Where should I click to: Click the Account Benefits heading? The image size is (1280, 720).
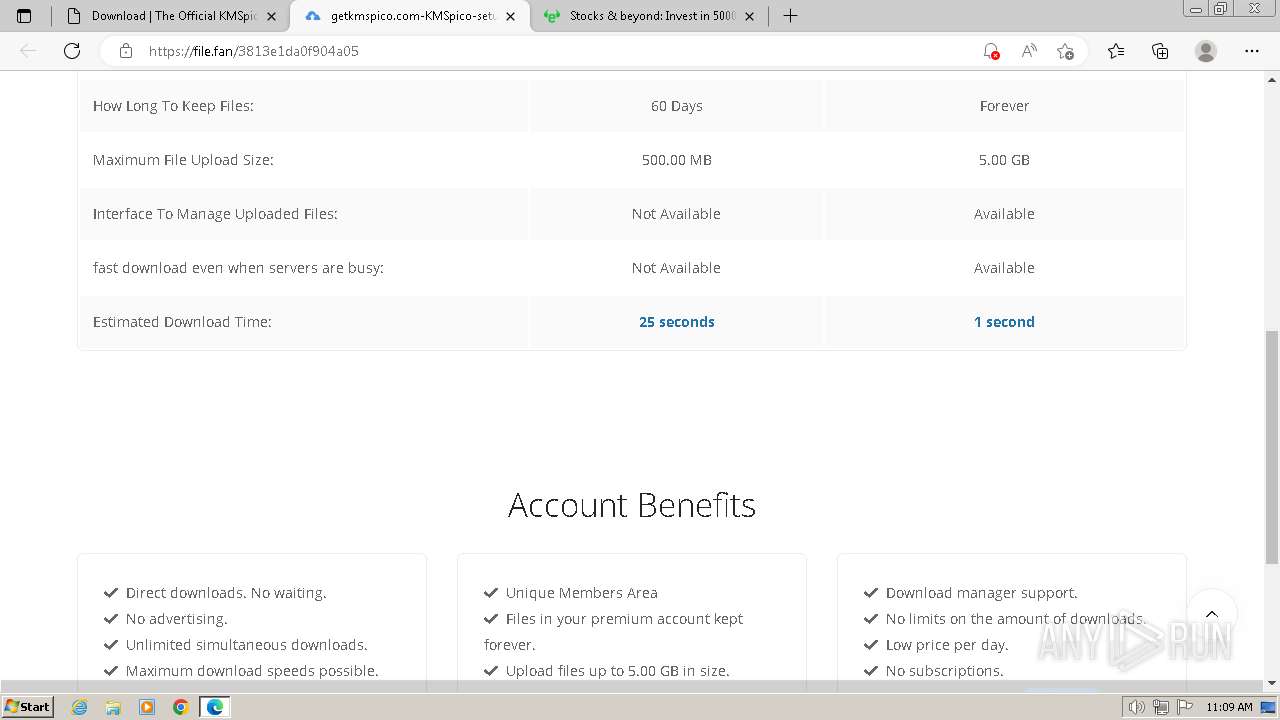pos(632,505)
